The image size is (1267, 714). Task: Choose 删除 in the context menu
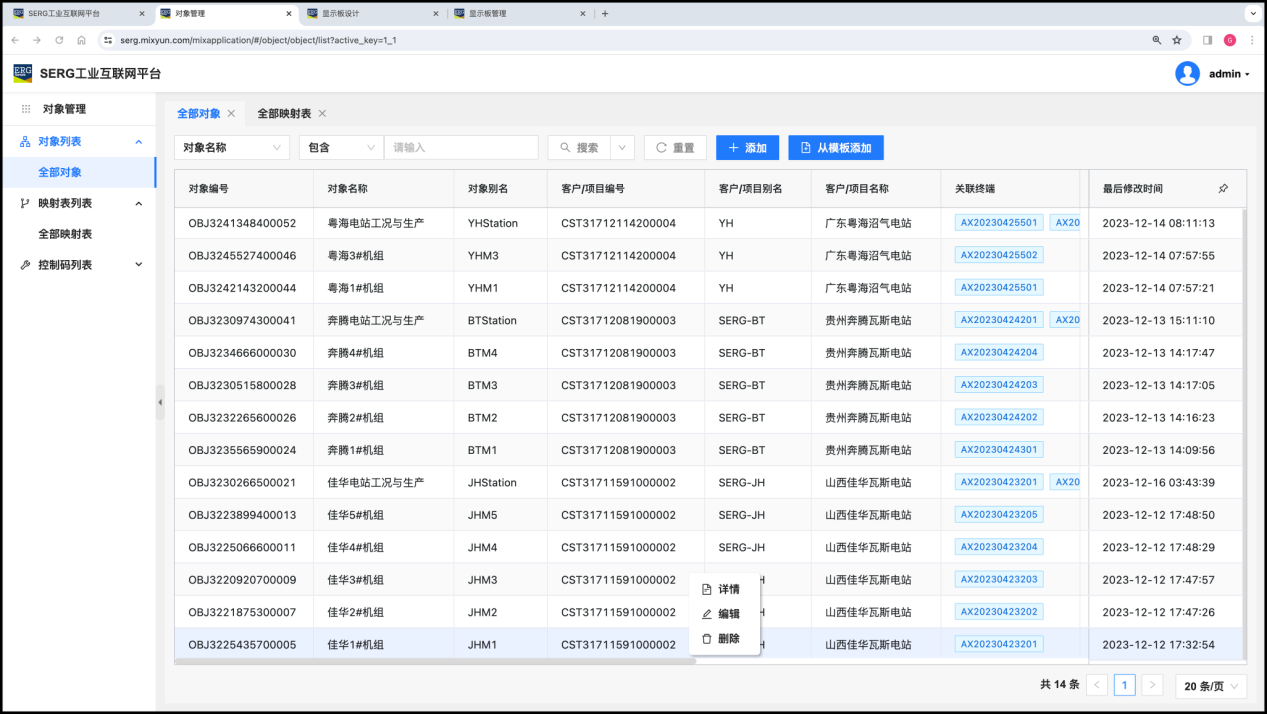[728, 638]
